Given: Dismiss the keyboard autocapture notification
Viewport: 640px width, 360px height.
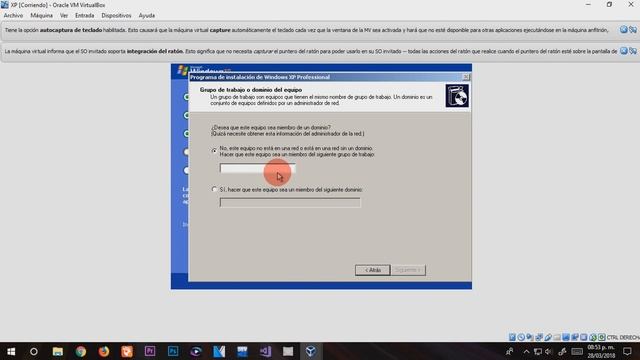Looking at the screenshot, I should [624, 30].
